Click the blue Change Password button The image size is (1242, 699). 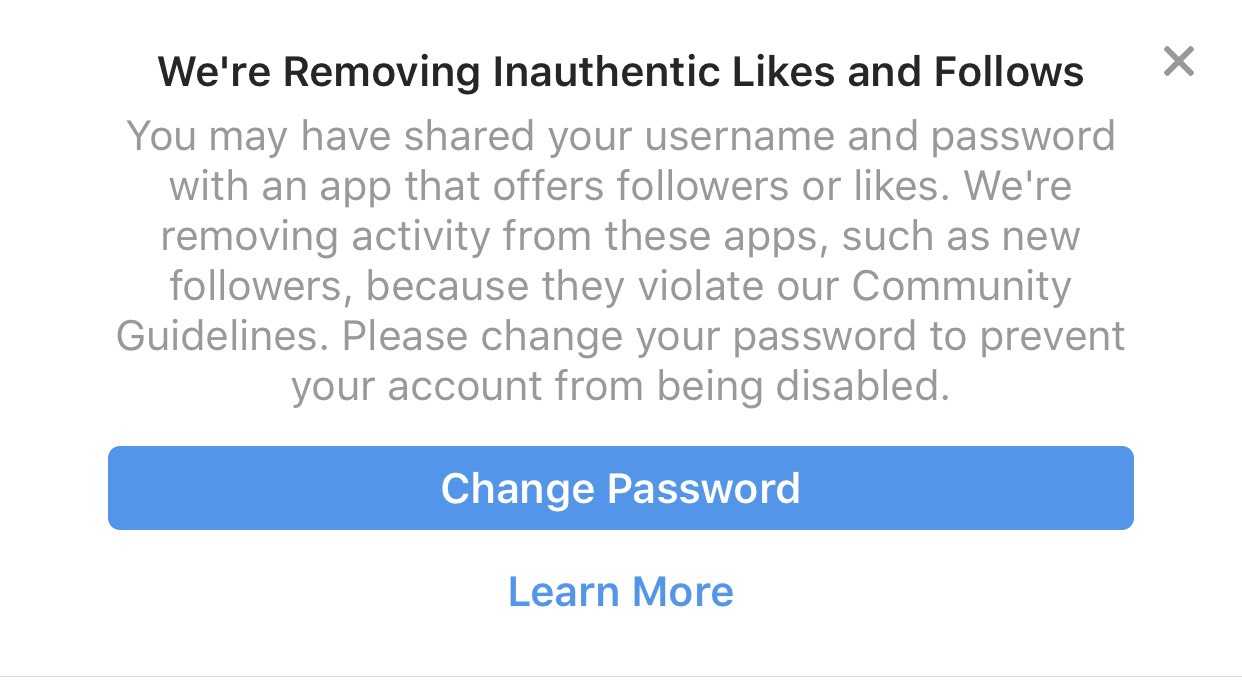coord(620,488)
